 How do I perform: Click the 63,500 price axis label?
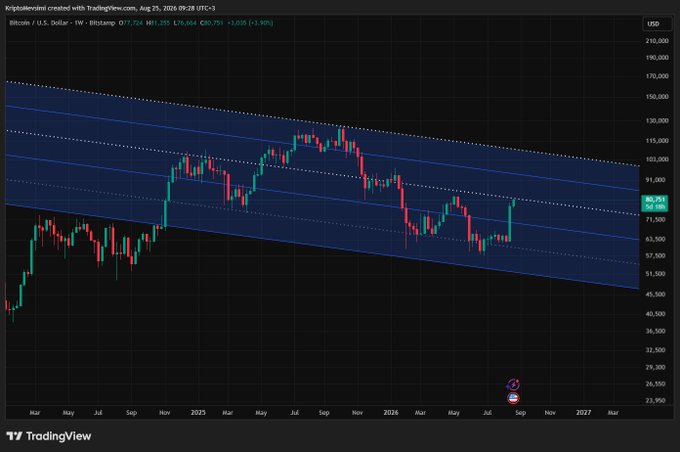[x=657, y=239]
